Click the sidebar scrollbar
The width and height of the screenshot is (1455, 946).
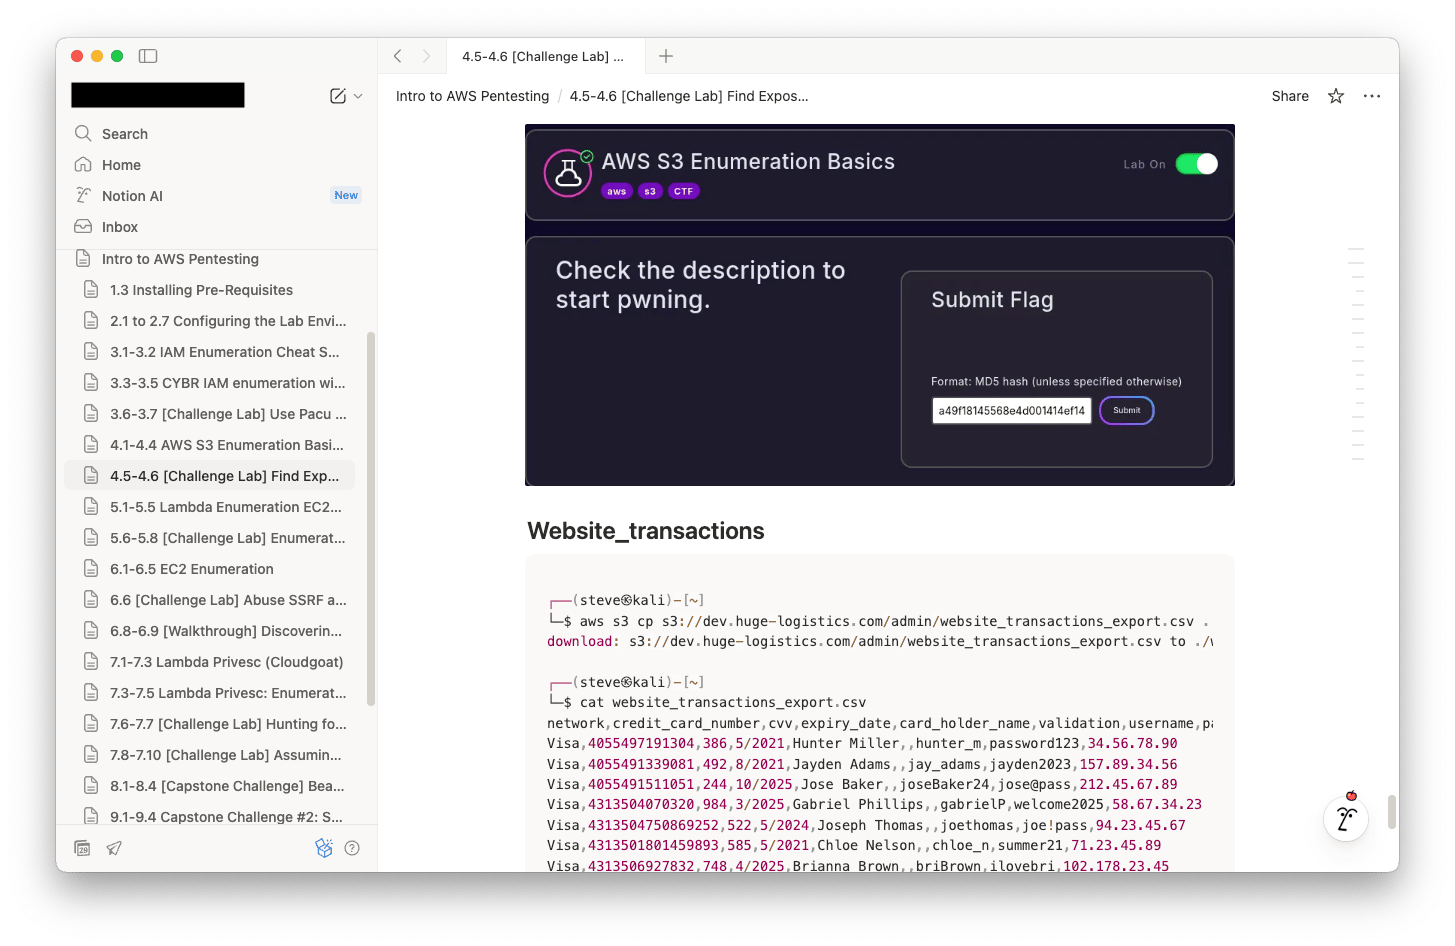coord(371,519)
